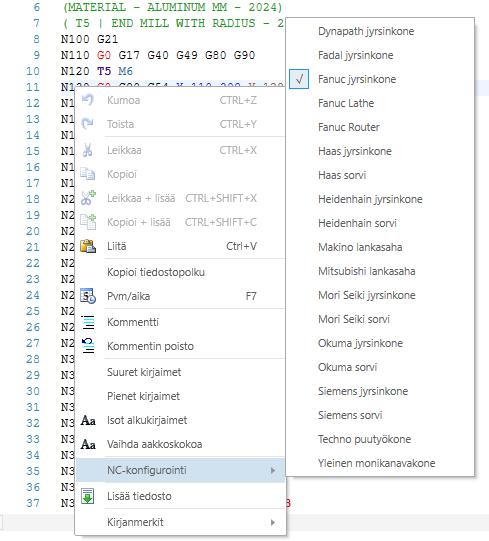Open the NC-konfigurointi menu entry
Image resolution: width=489 pixels, height=541 pixels.
point(180,470)
